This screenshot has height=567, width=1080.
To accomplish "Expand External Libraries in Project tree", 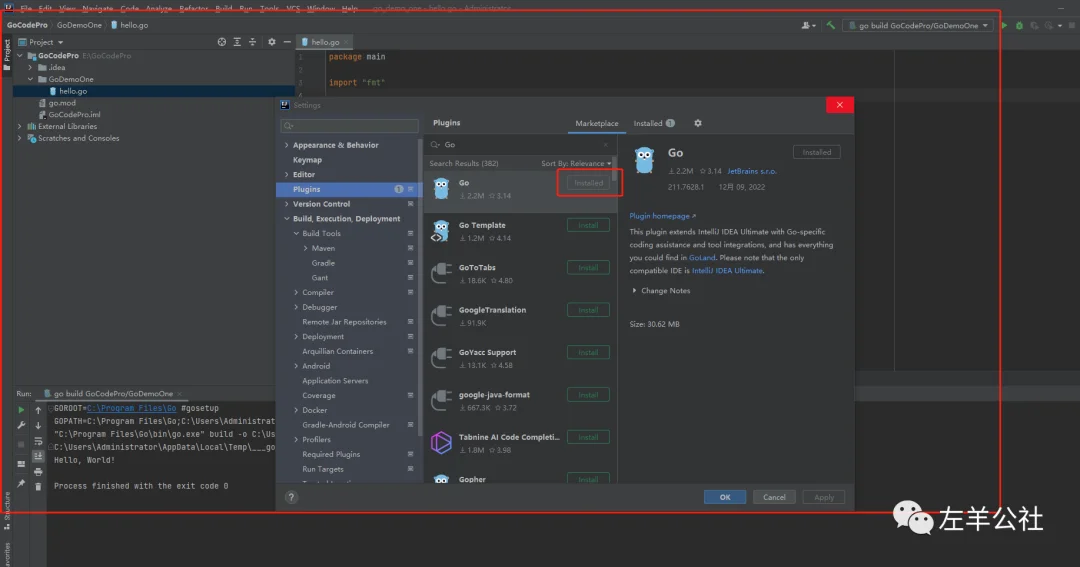I will click(x=19, y=127).
